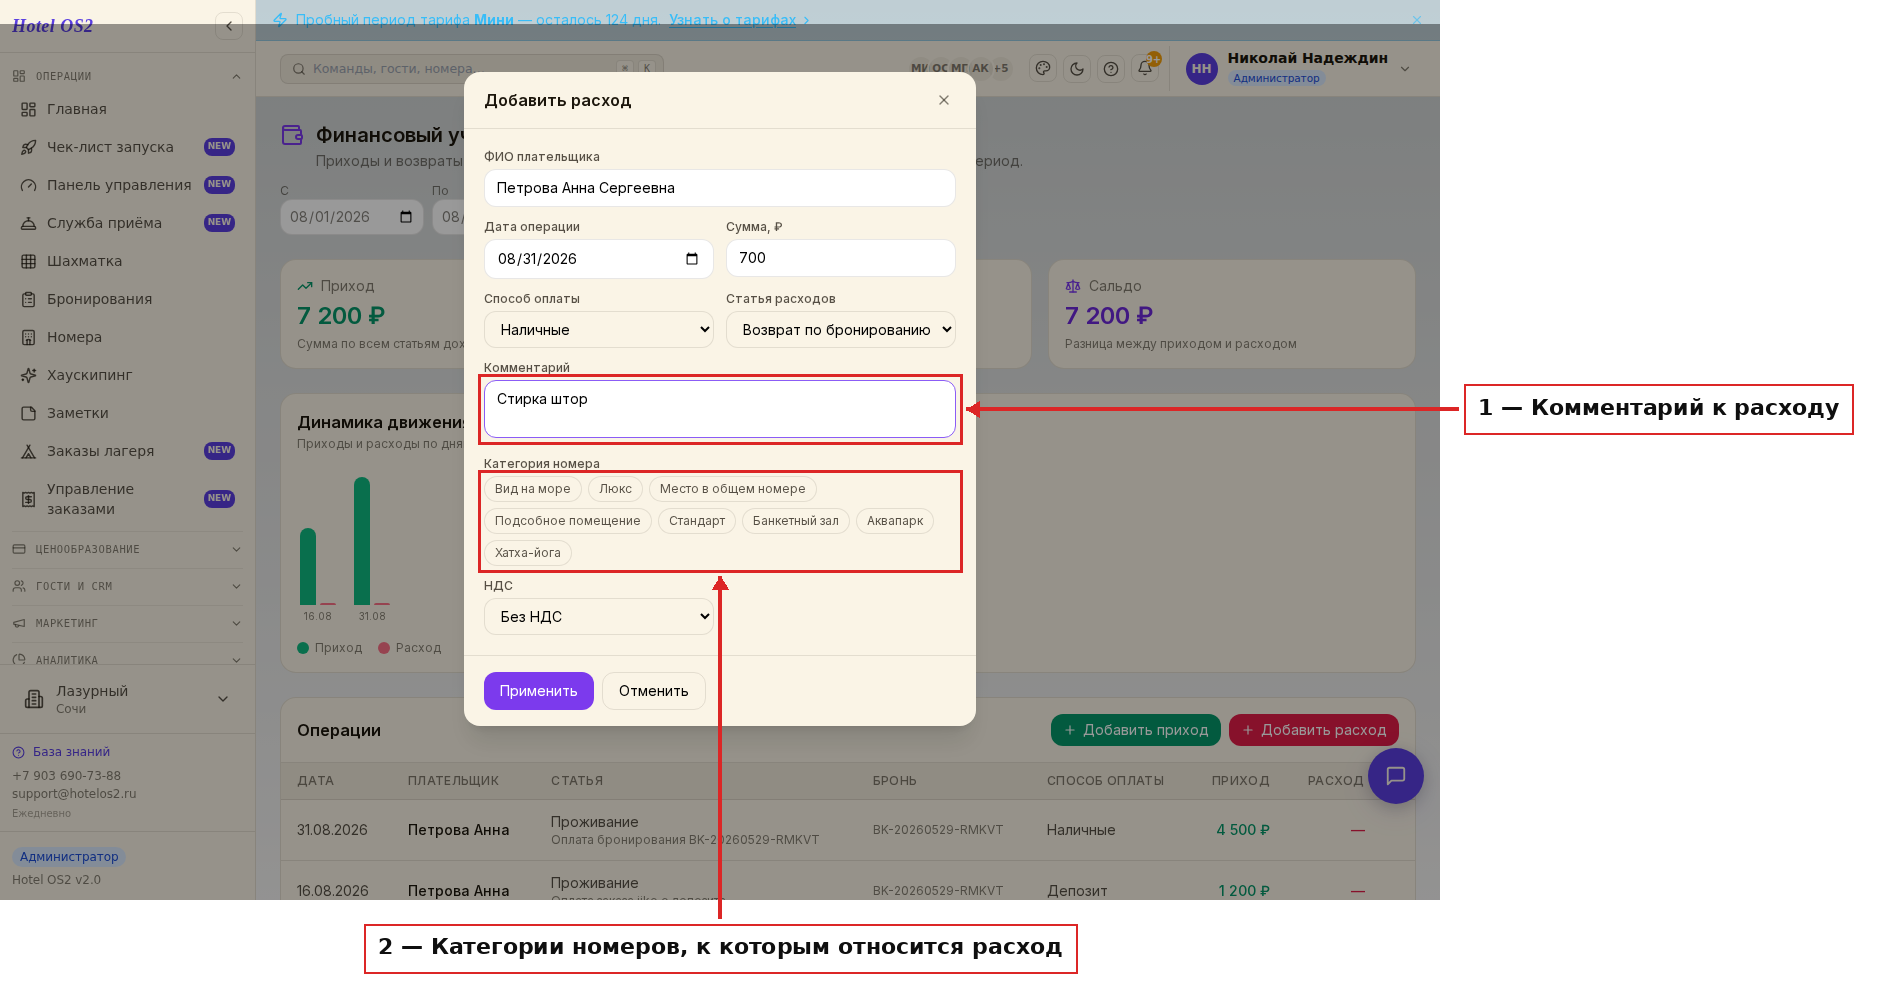1877x997 pixels.
Task: Toggle the Стандарт category chip
Action: (x=697, y=521)
